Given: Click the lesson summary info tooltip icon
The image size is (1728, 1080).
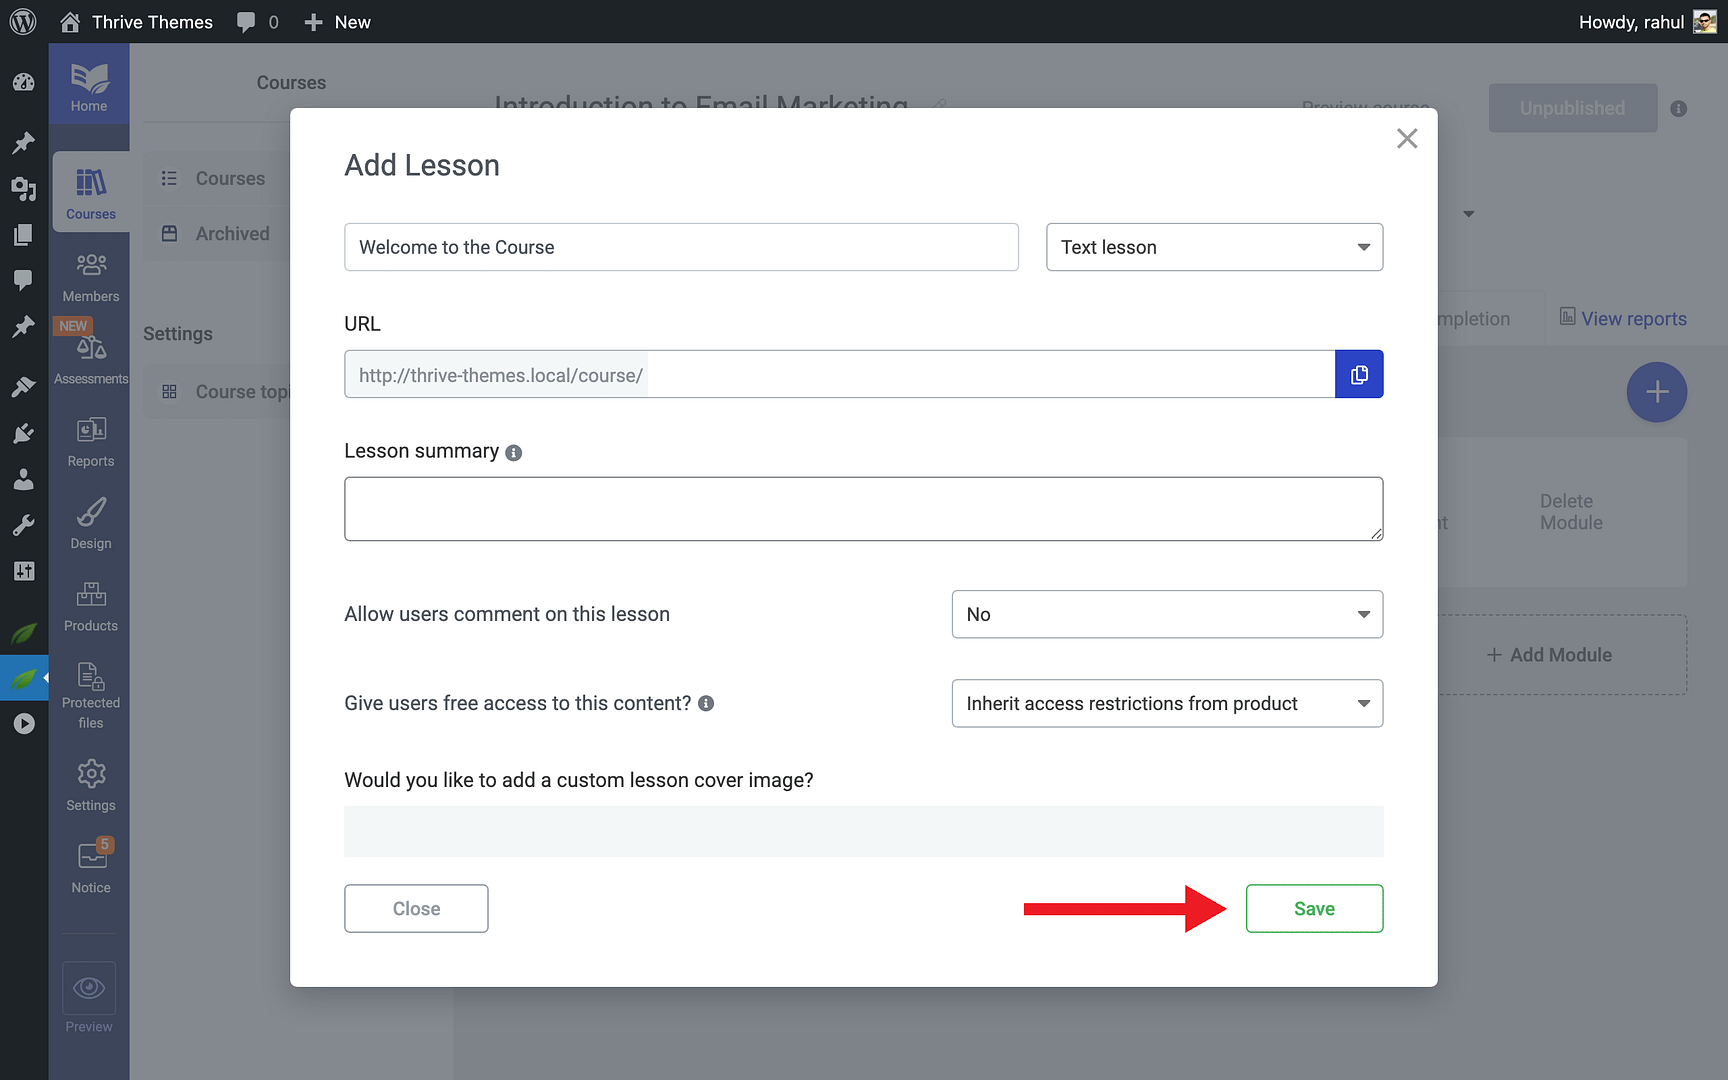Looking at the screenshot, I should pyautogui.click(x=514, y=452).
